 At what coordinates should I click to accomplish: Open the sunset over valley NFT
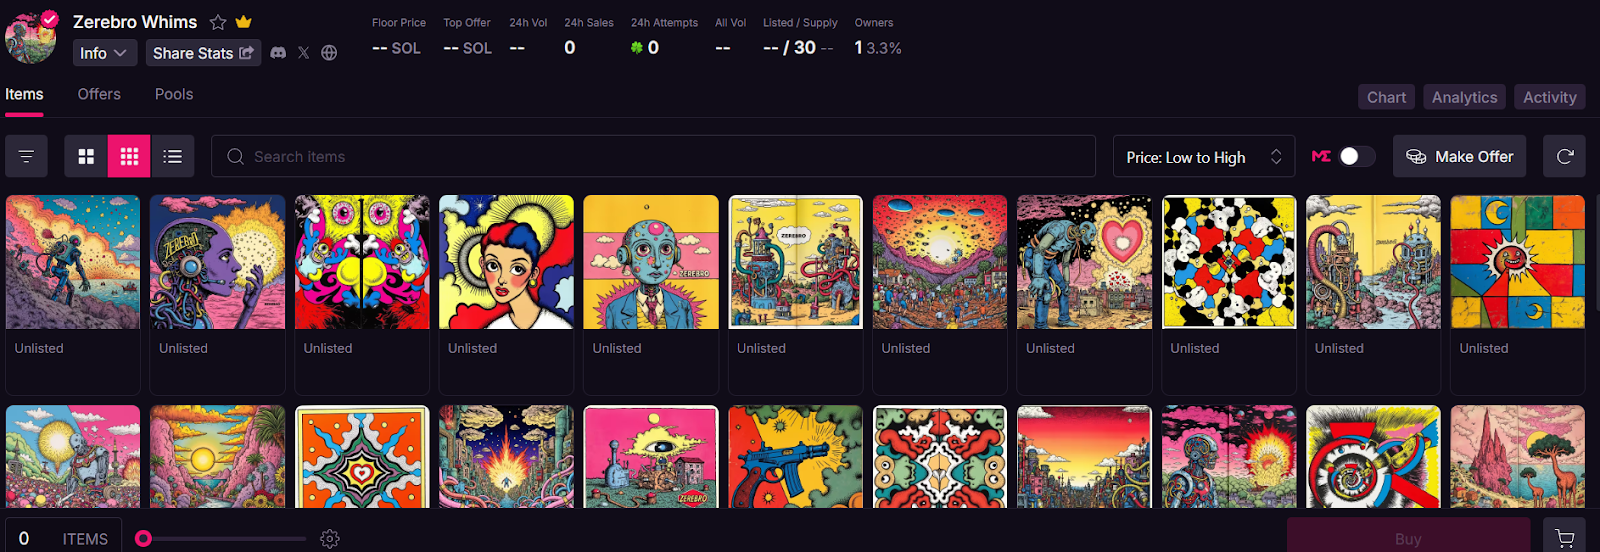[217, 456]
